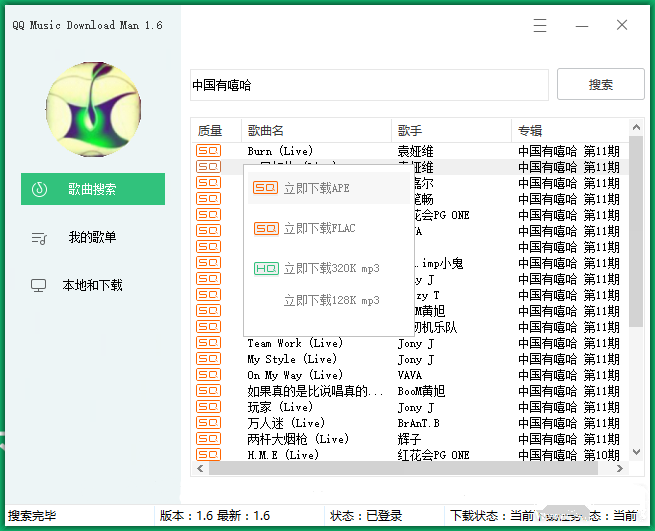The width and height of the screenshot is (655, 531).
Task: Click the SQ icon for 万人迷 (Live)
Action: [208, 423]
